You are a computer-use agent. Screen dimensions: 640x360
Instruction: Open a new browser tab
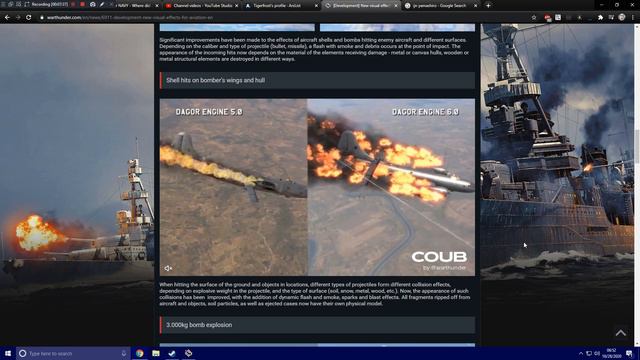point(488,6)
